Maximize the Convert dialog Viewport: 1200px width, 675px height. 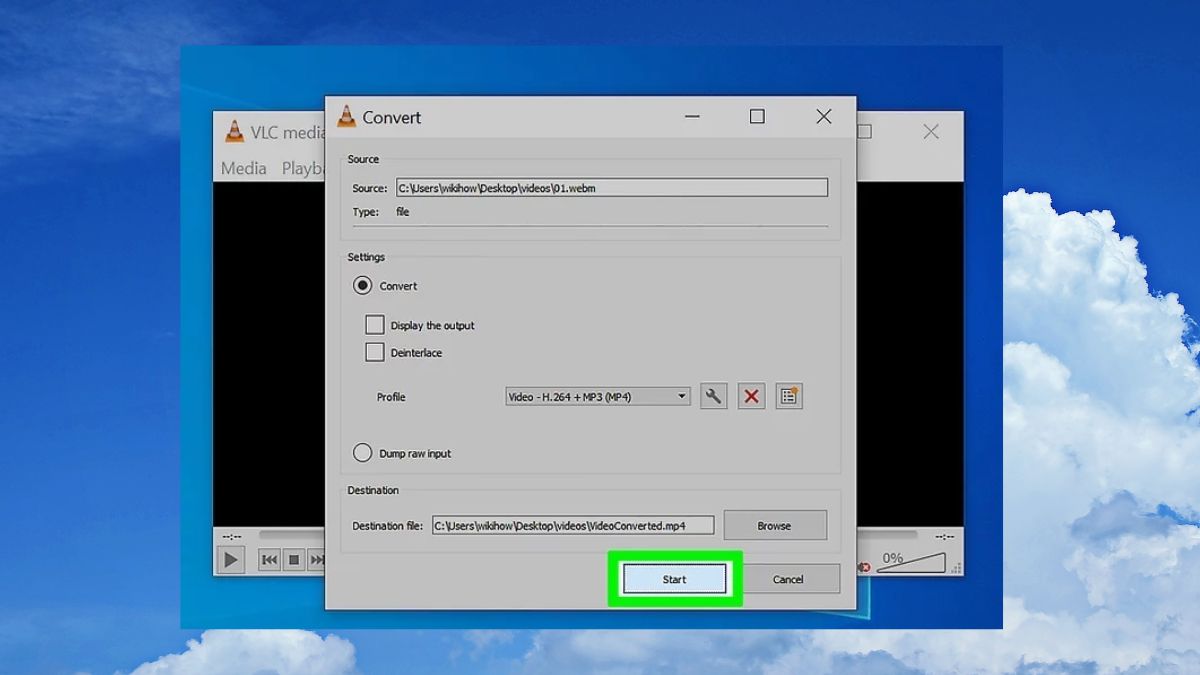(757, 117)
